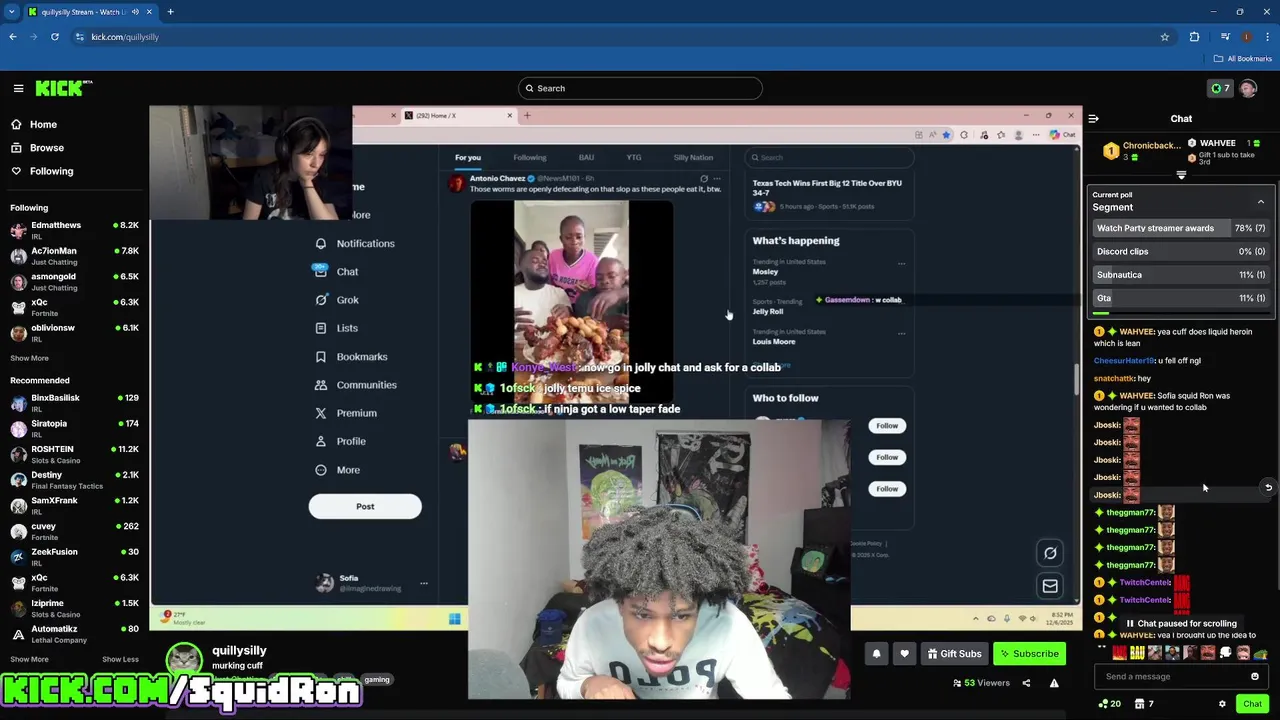1280x720 pixels.
Task: Show more recommended channels
Action: click(29, 659)
